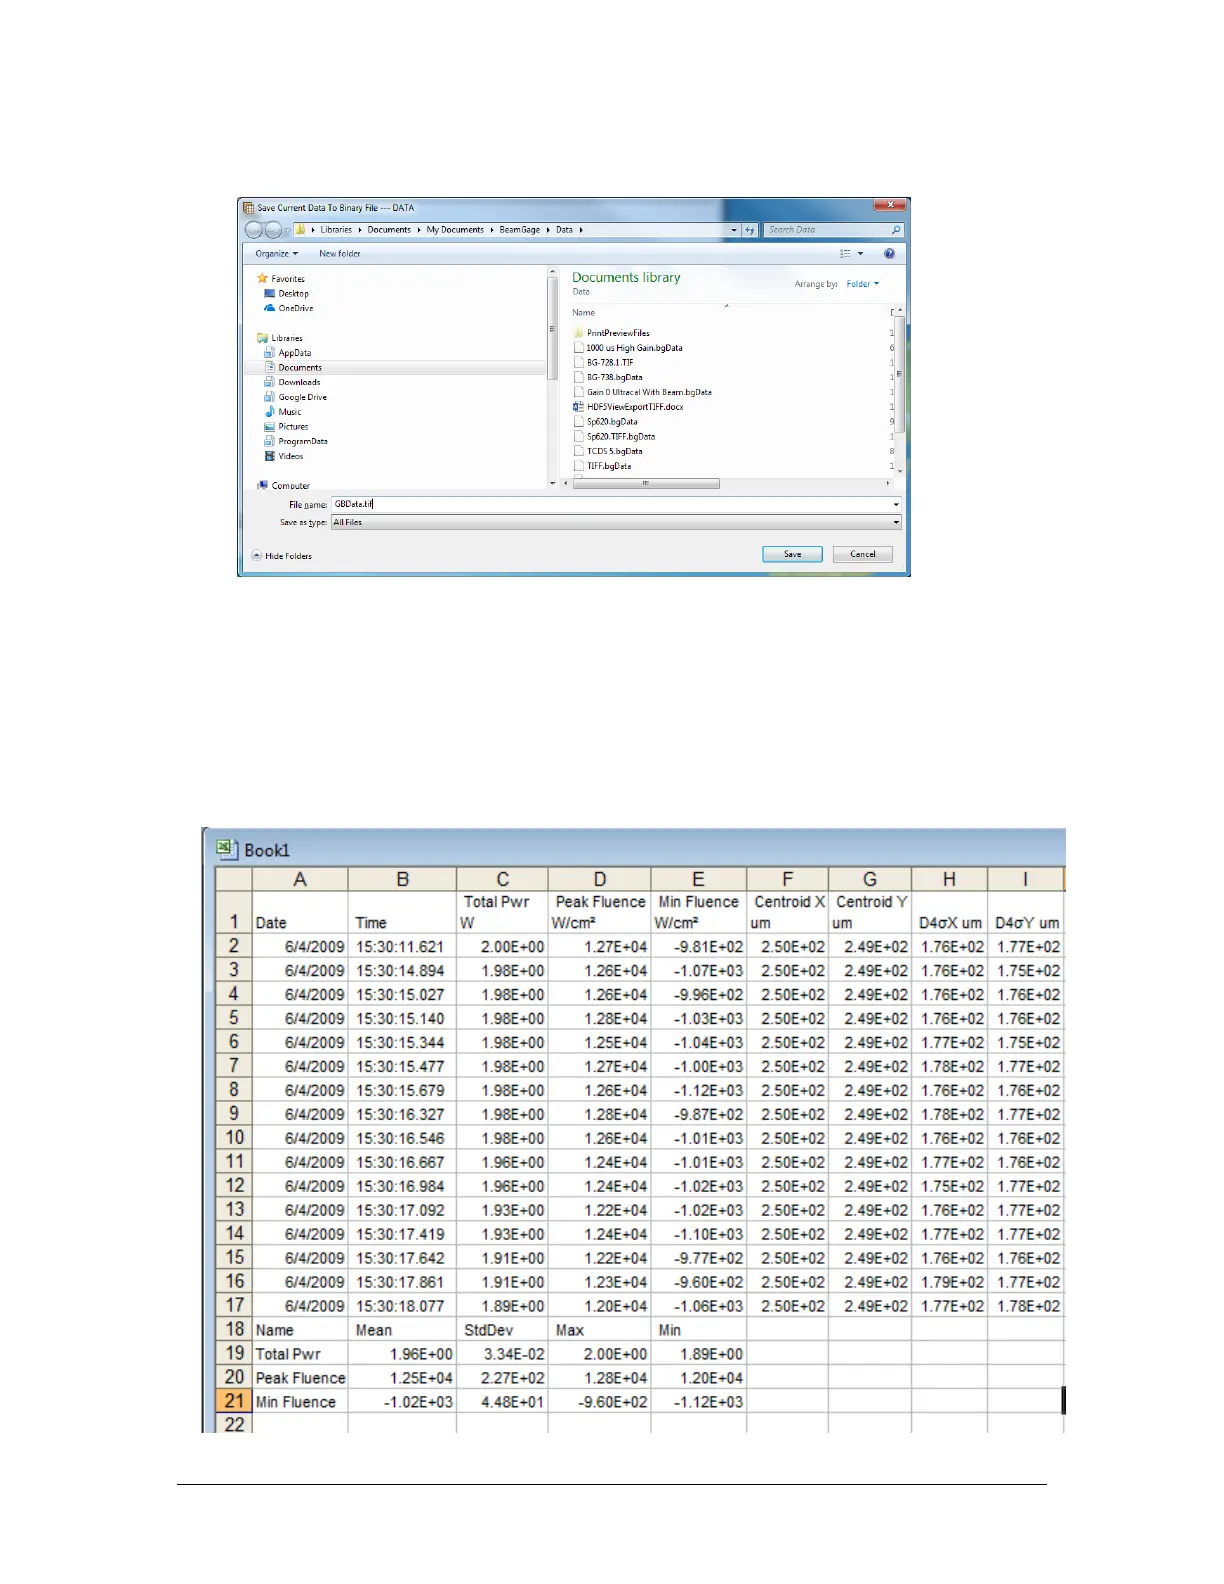
Task: Click the Search Data box
Action: (826, 230)
